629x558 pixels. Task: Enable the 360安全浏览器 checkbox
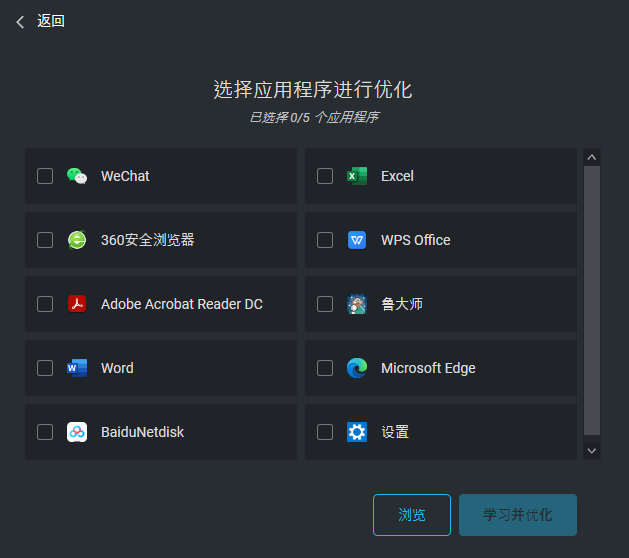45,240
